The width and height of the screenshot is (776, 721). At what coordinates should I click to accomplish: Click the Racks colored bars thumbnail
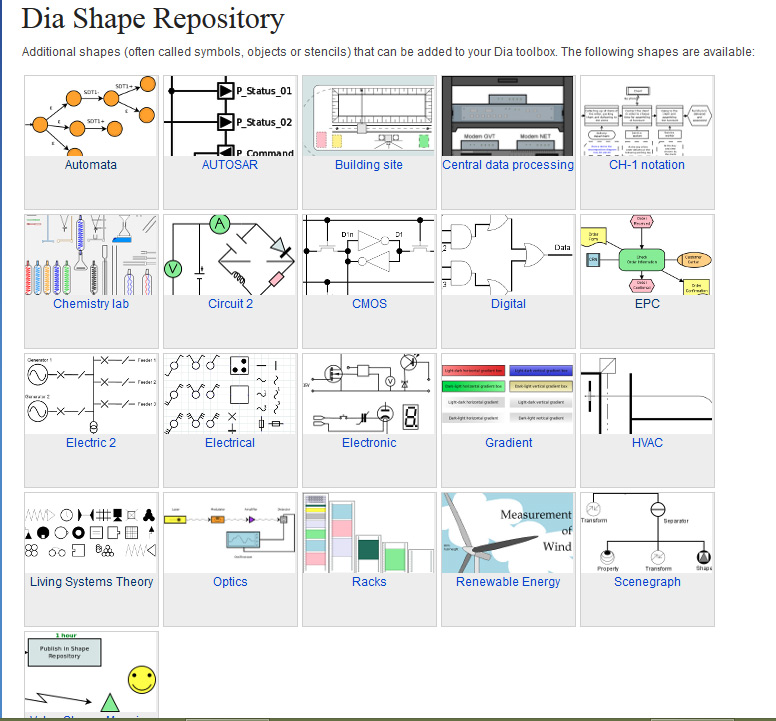369,533
